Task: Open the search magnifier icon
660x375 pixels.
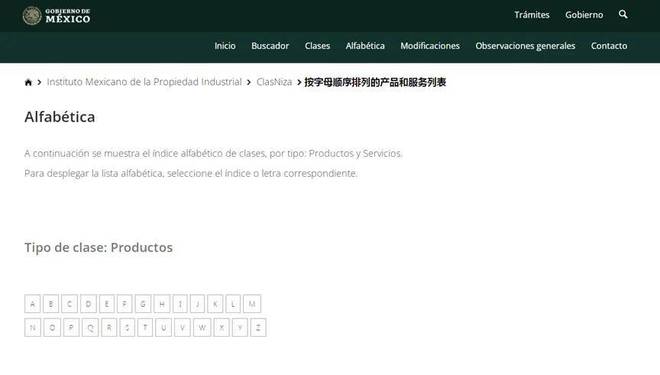Action: coord(623,15)
